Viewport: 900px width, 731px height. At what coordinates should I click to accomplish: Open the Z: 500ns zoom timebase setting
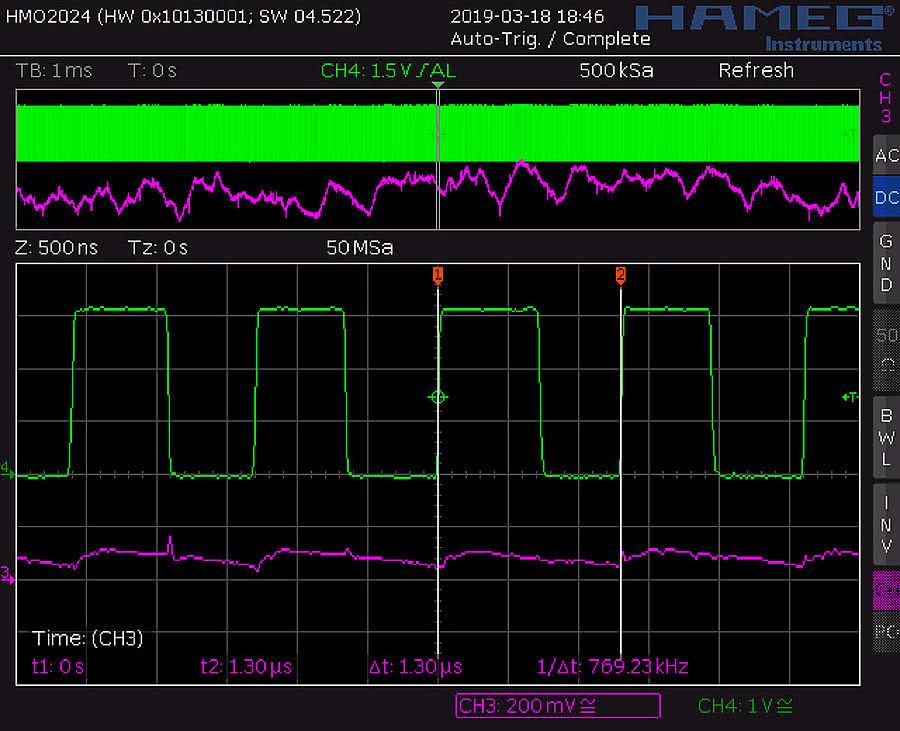coord(56,247)
